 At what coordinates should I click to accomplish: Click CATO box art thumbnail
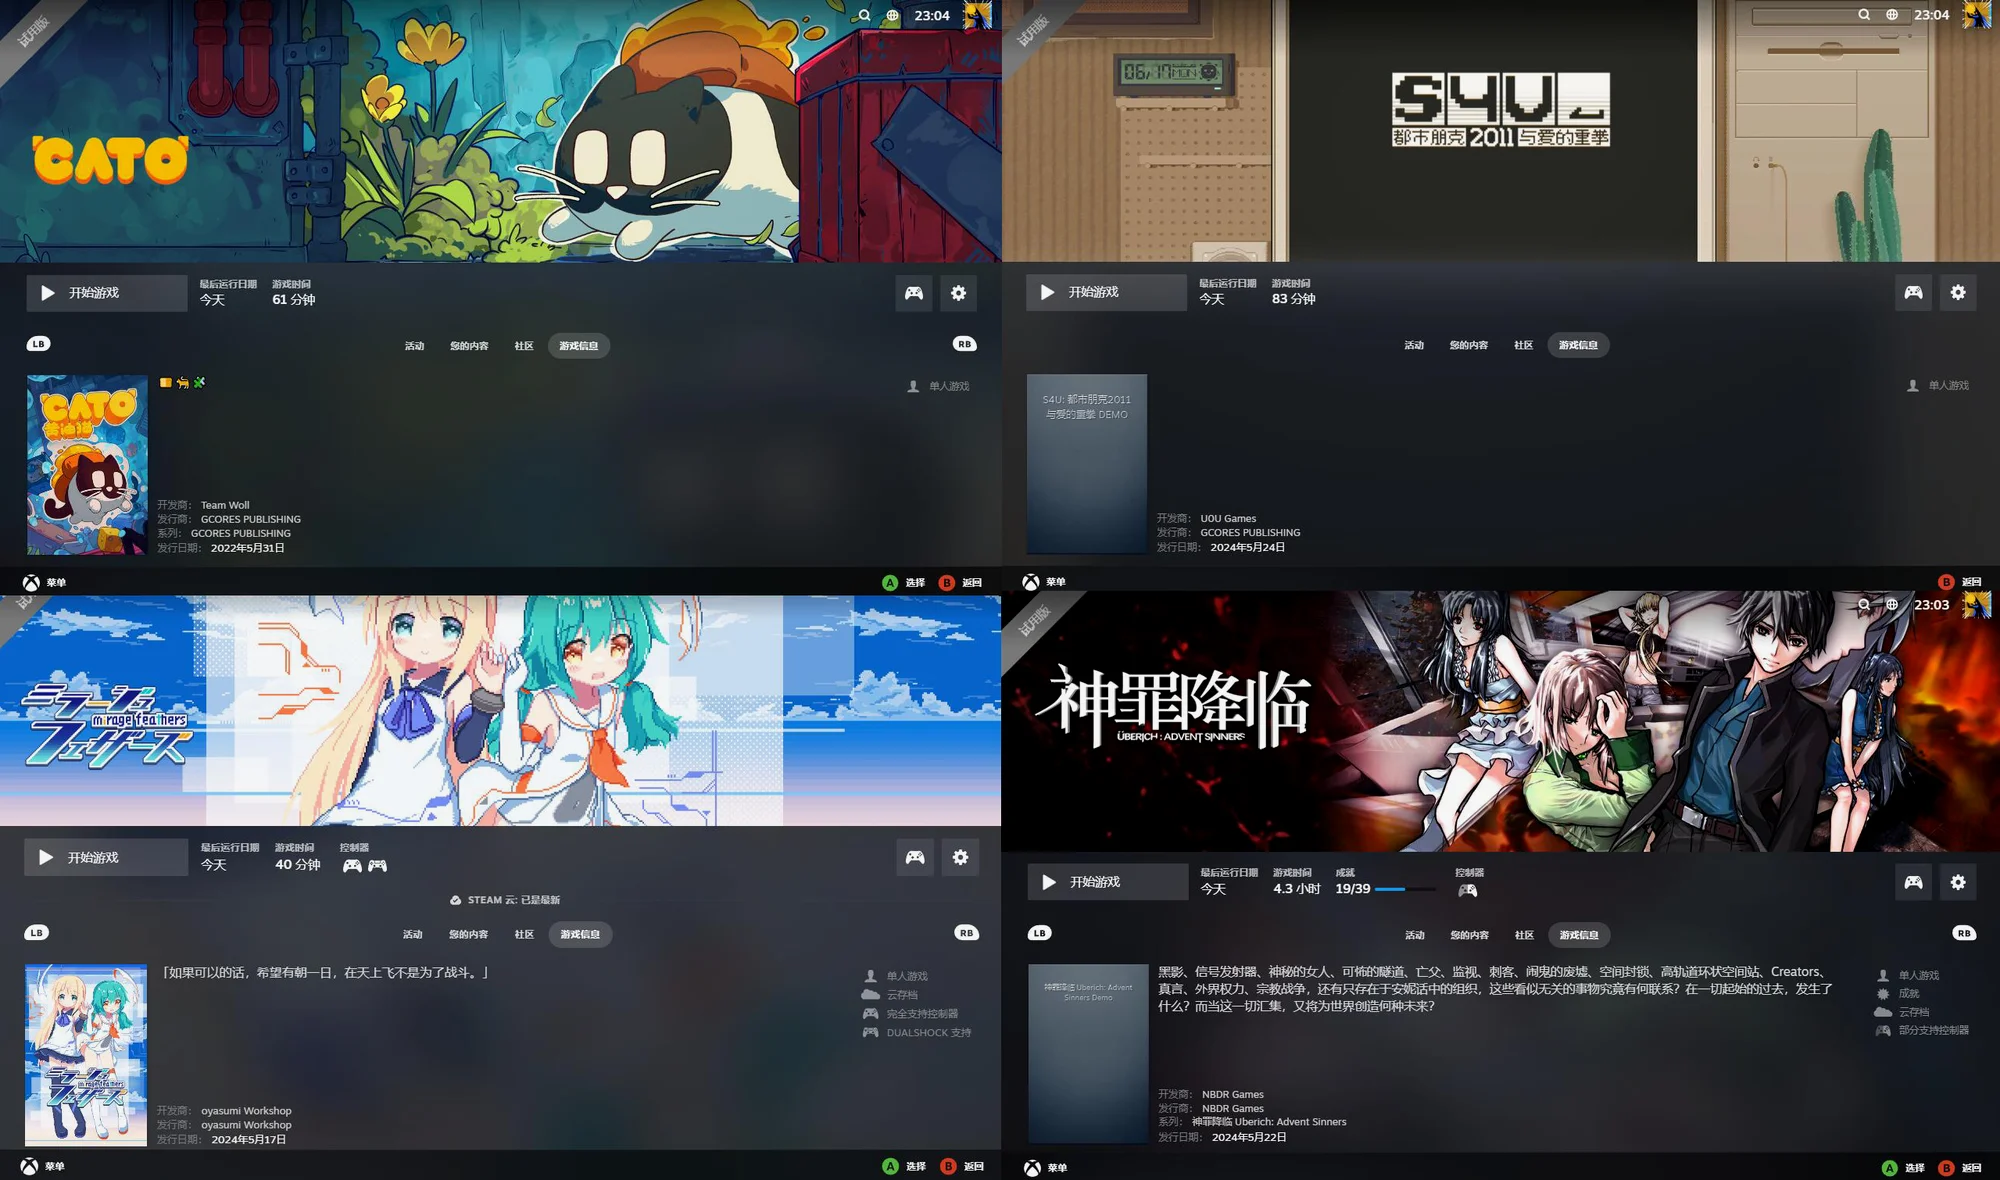coord(87,465)
